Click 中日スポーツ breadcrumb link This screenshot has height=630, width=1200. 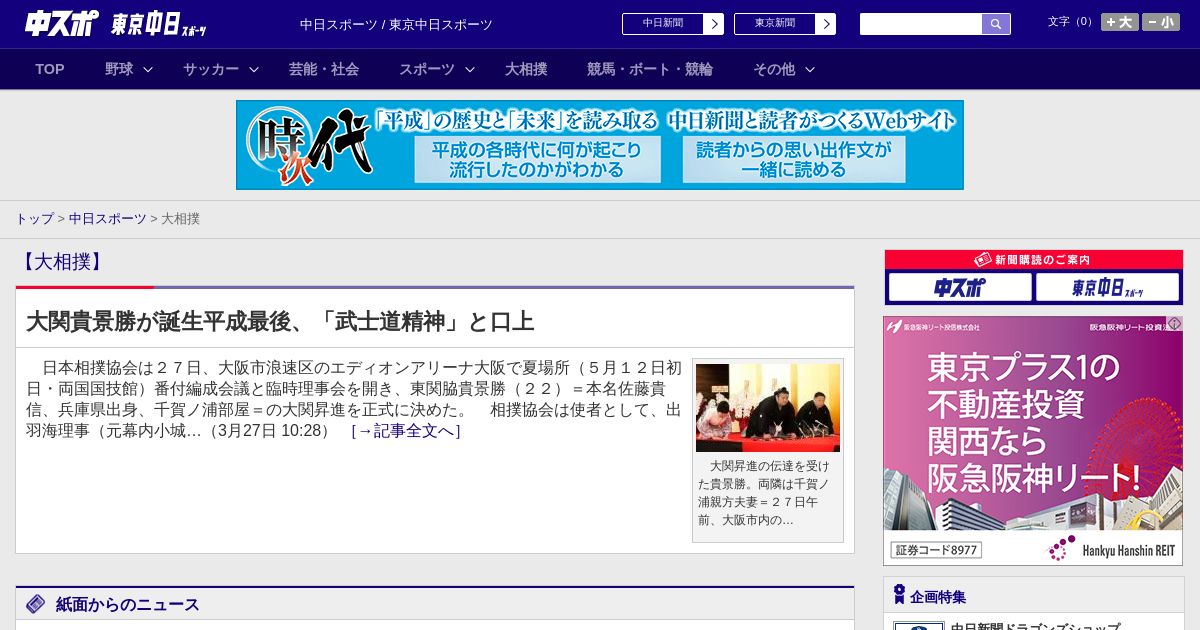[108, 218]
